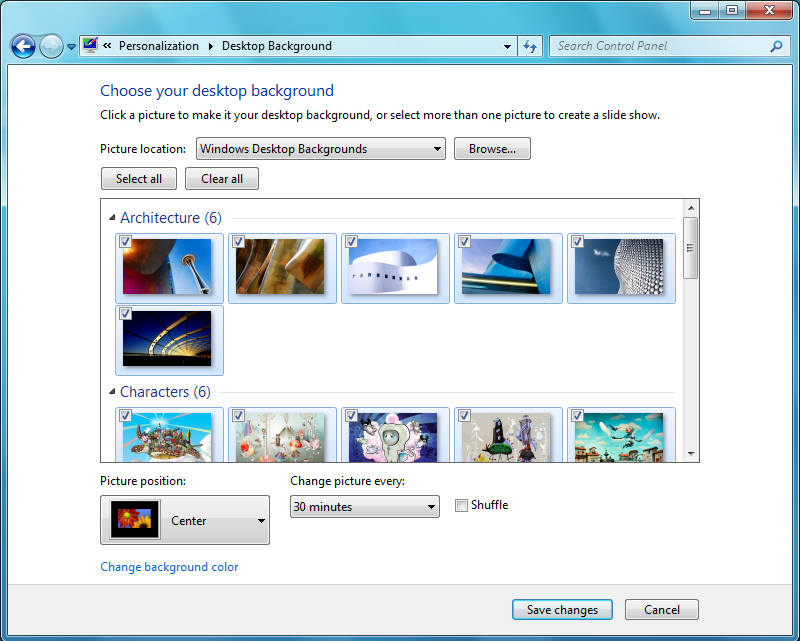800x641 pixels.
Task: Click the picture position preview image
Action: point(135,521)
